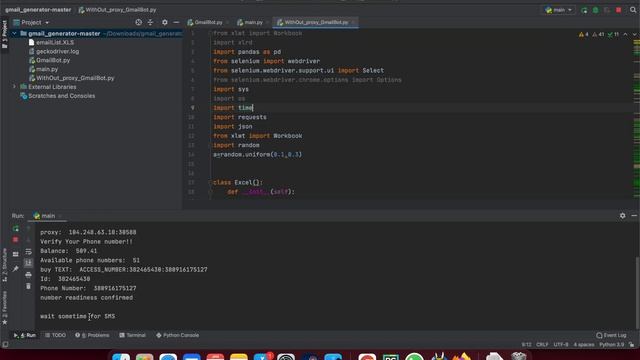Click the Rerun 'main' toolbar icon
The width and height of the screenshot is (640, 360).
coord(584,10)
